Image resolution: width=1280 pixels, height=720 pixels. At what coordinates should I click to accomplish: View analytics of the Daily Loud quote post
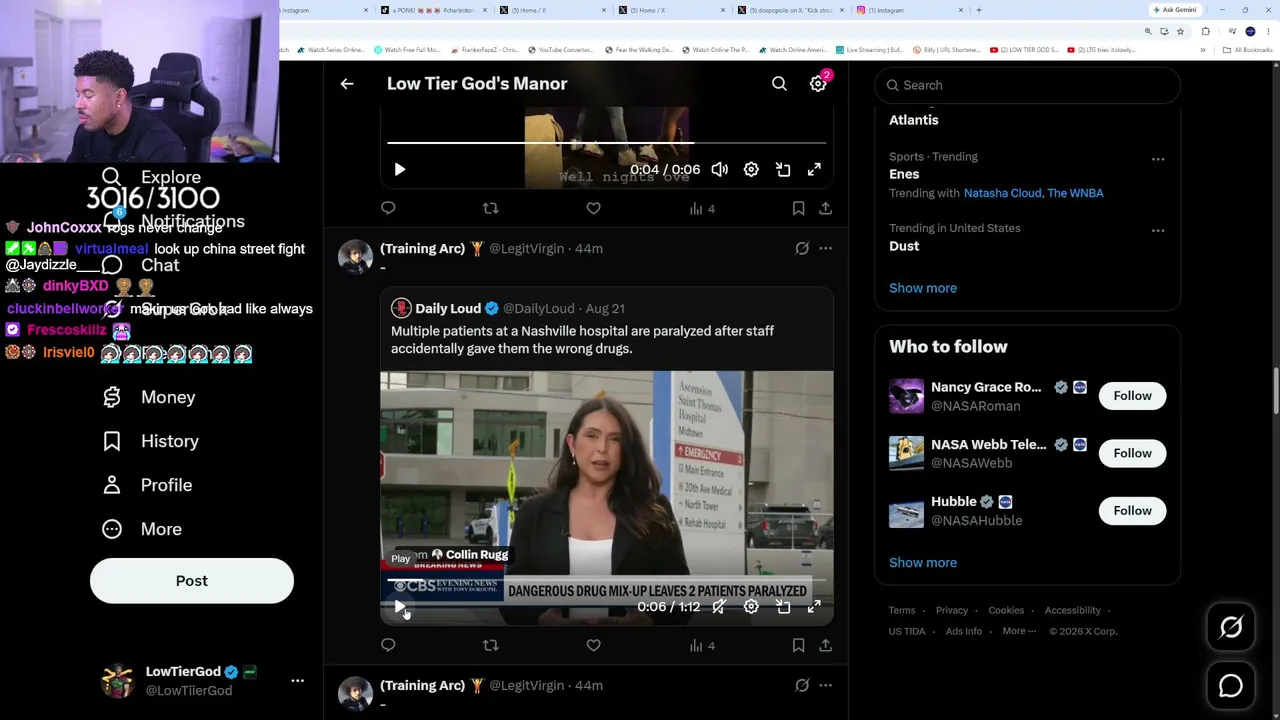(702, 645)
